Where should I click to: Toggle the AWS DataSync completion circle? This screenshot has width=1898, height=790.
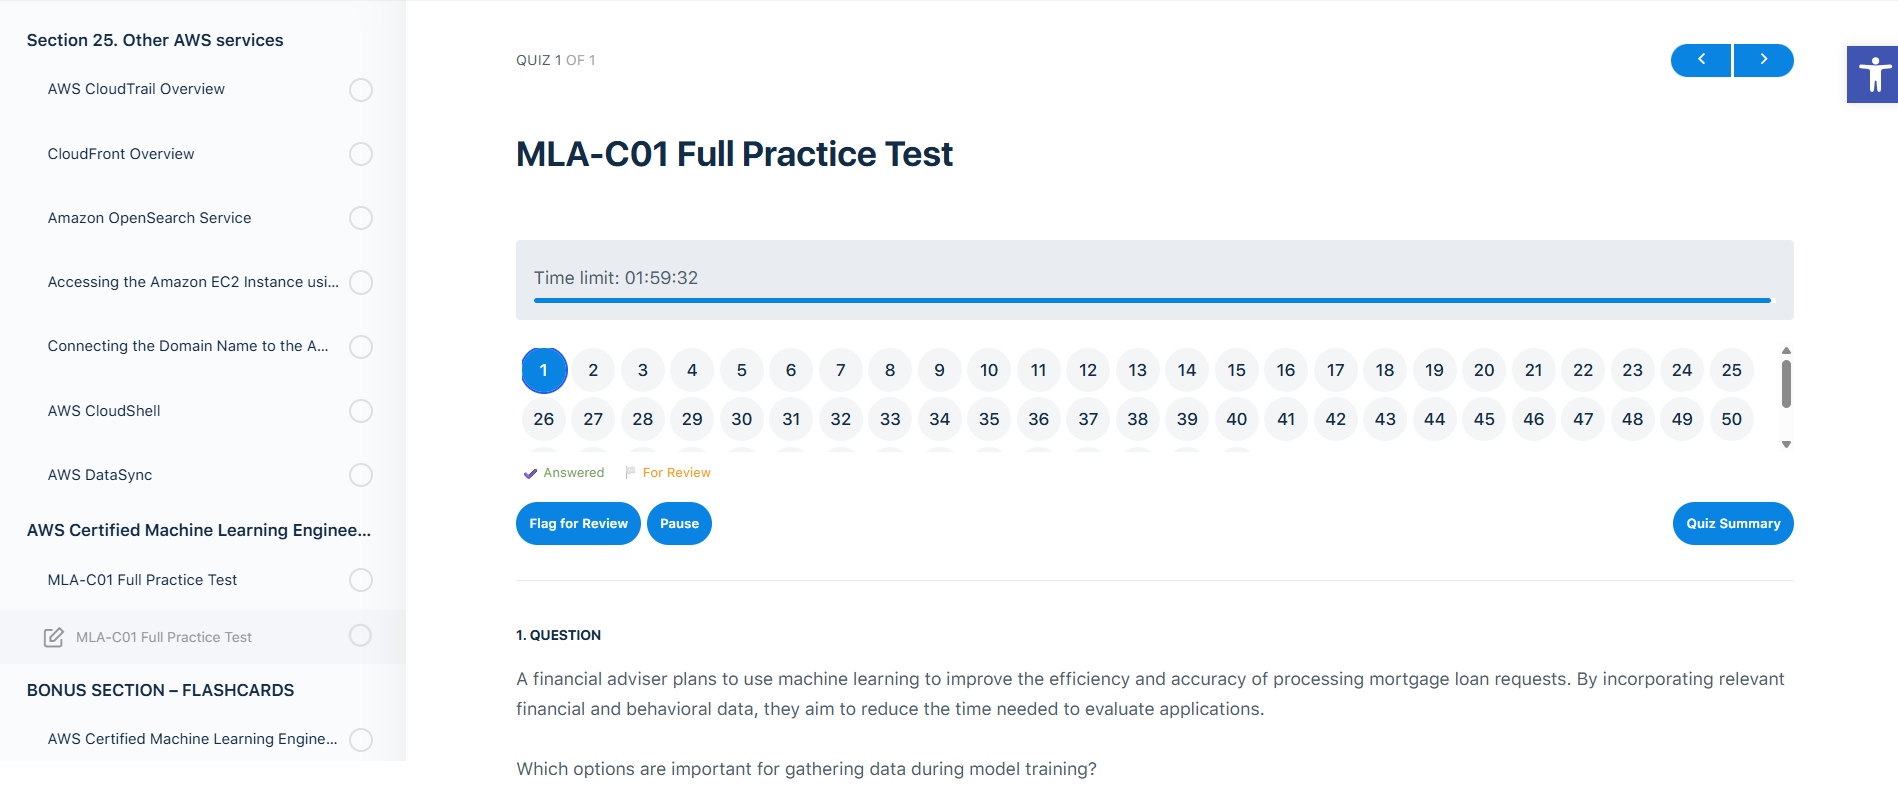(361, 475)
